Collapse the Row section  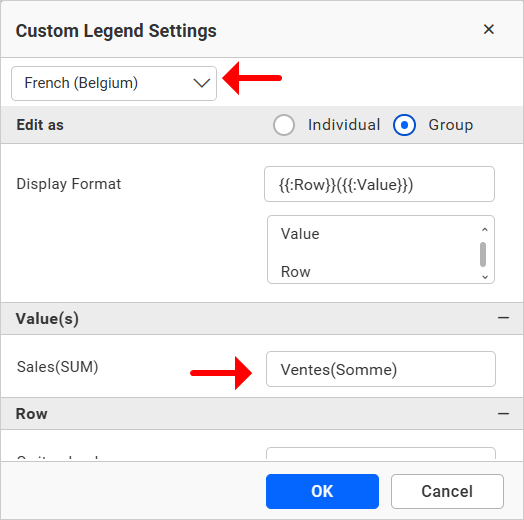click(503, 414)
